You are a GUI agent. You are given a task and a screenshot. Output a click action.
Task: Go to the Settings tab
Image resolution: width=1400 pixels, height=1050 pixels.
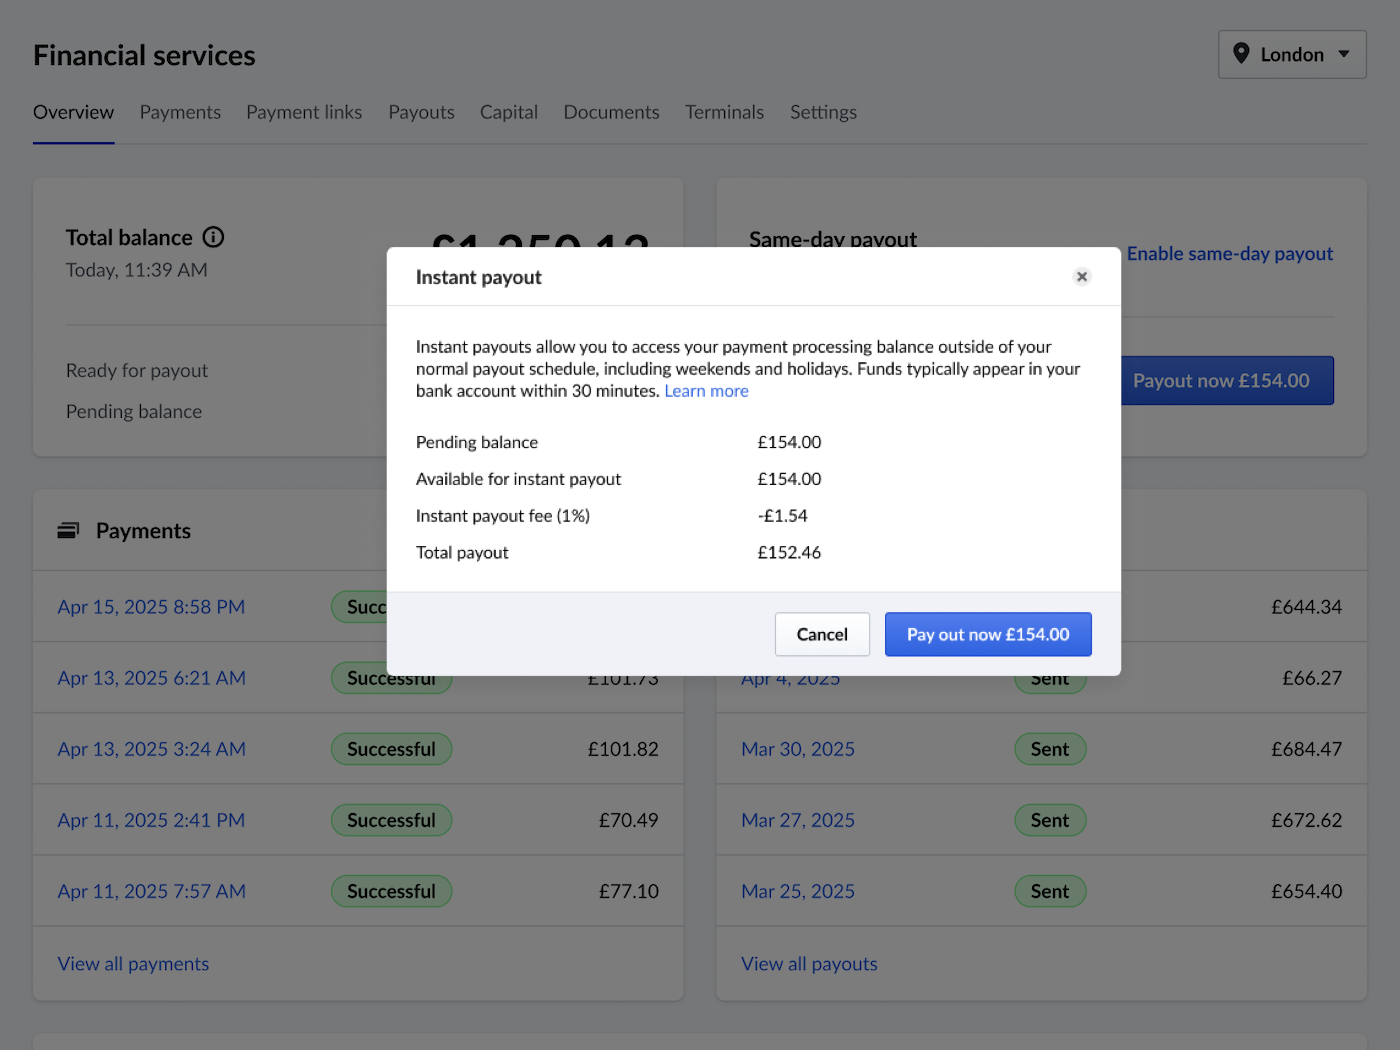coord(823,112)
